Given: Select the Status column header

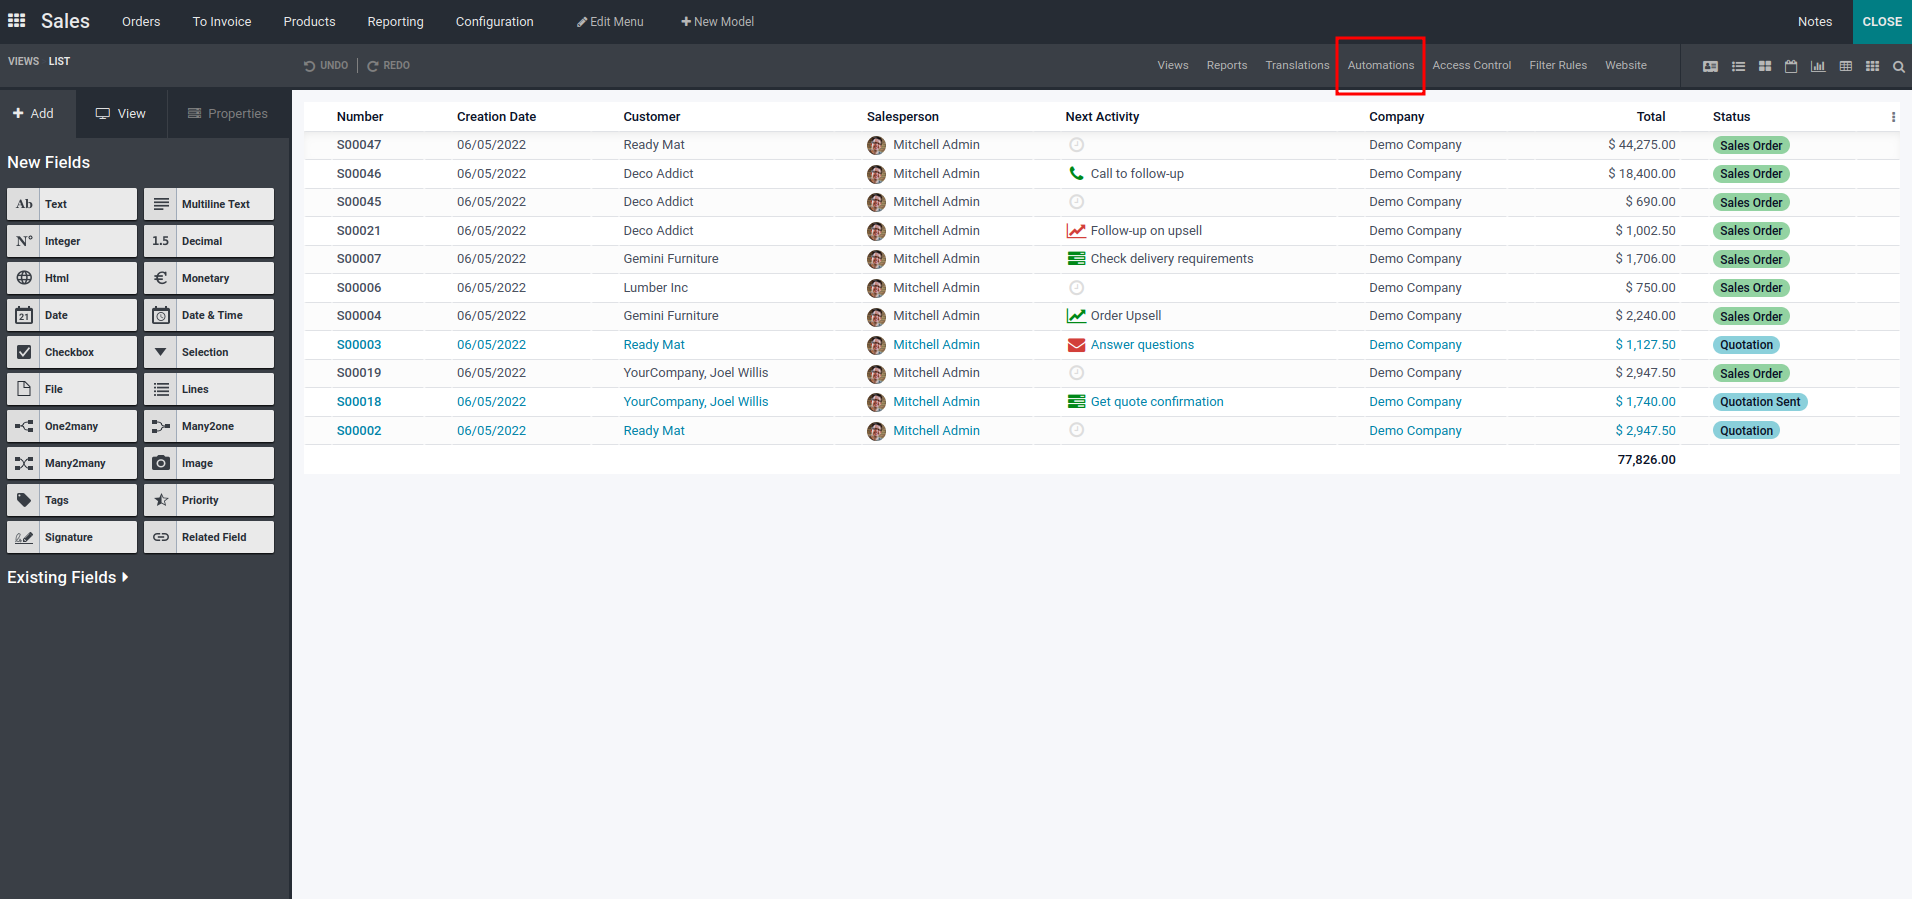Looking at the screenshot, I should [x=1731, y=117].
